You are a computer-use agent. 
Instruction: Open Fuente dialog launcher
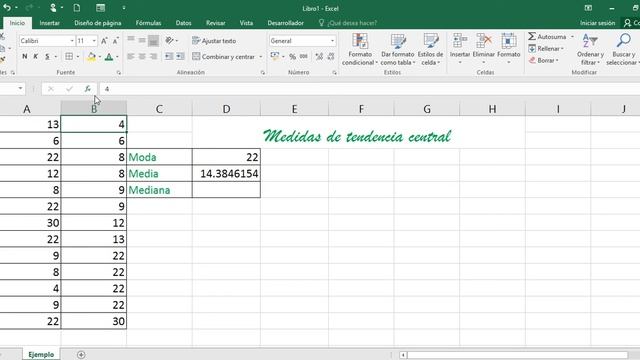click(x=119, y=73)
